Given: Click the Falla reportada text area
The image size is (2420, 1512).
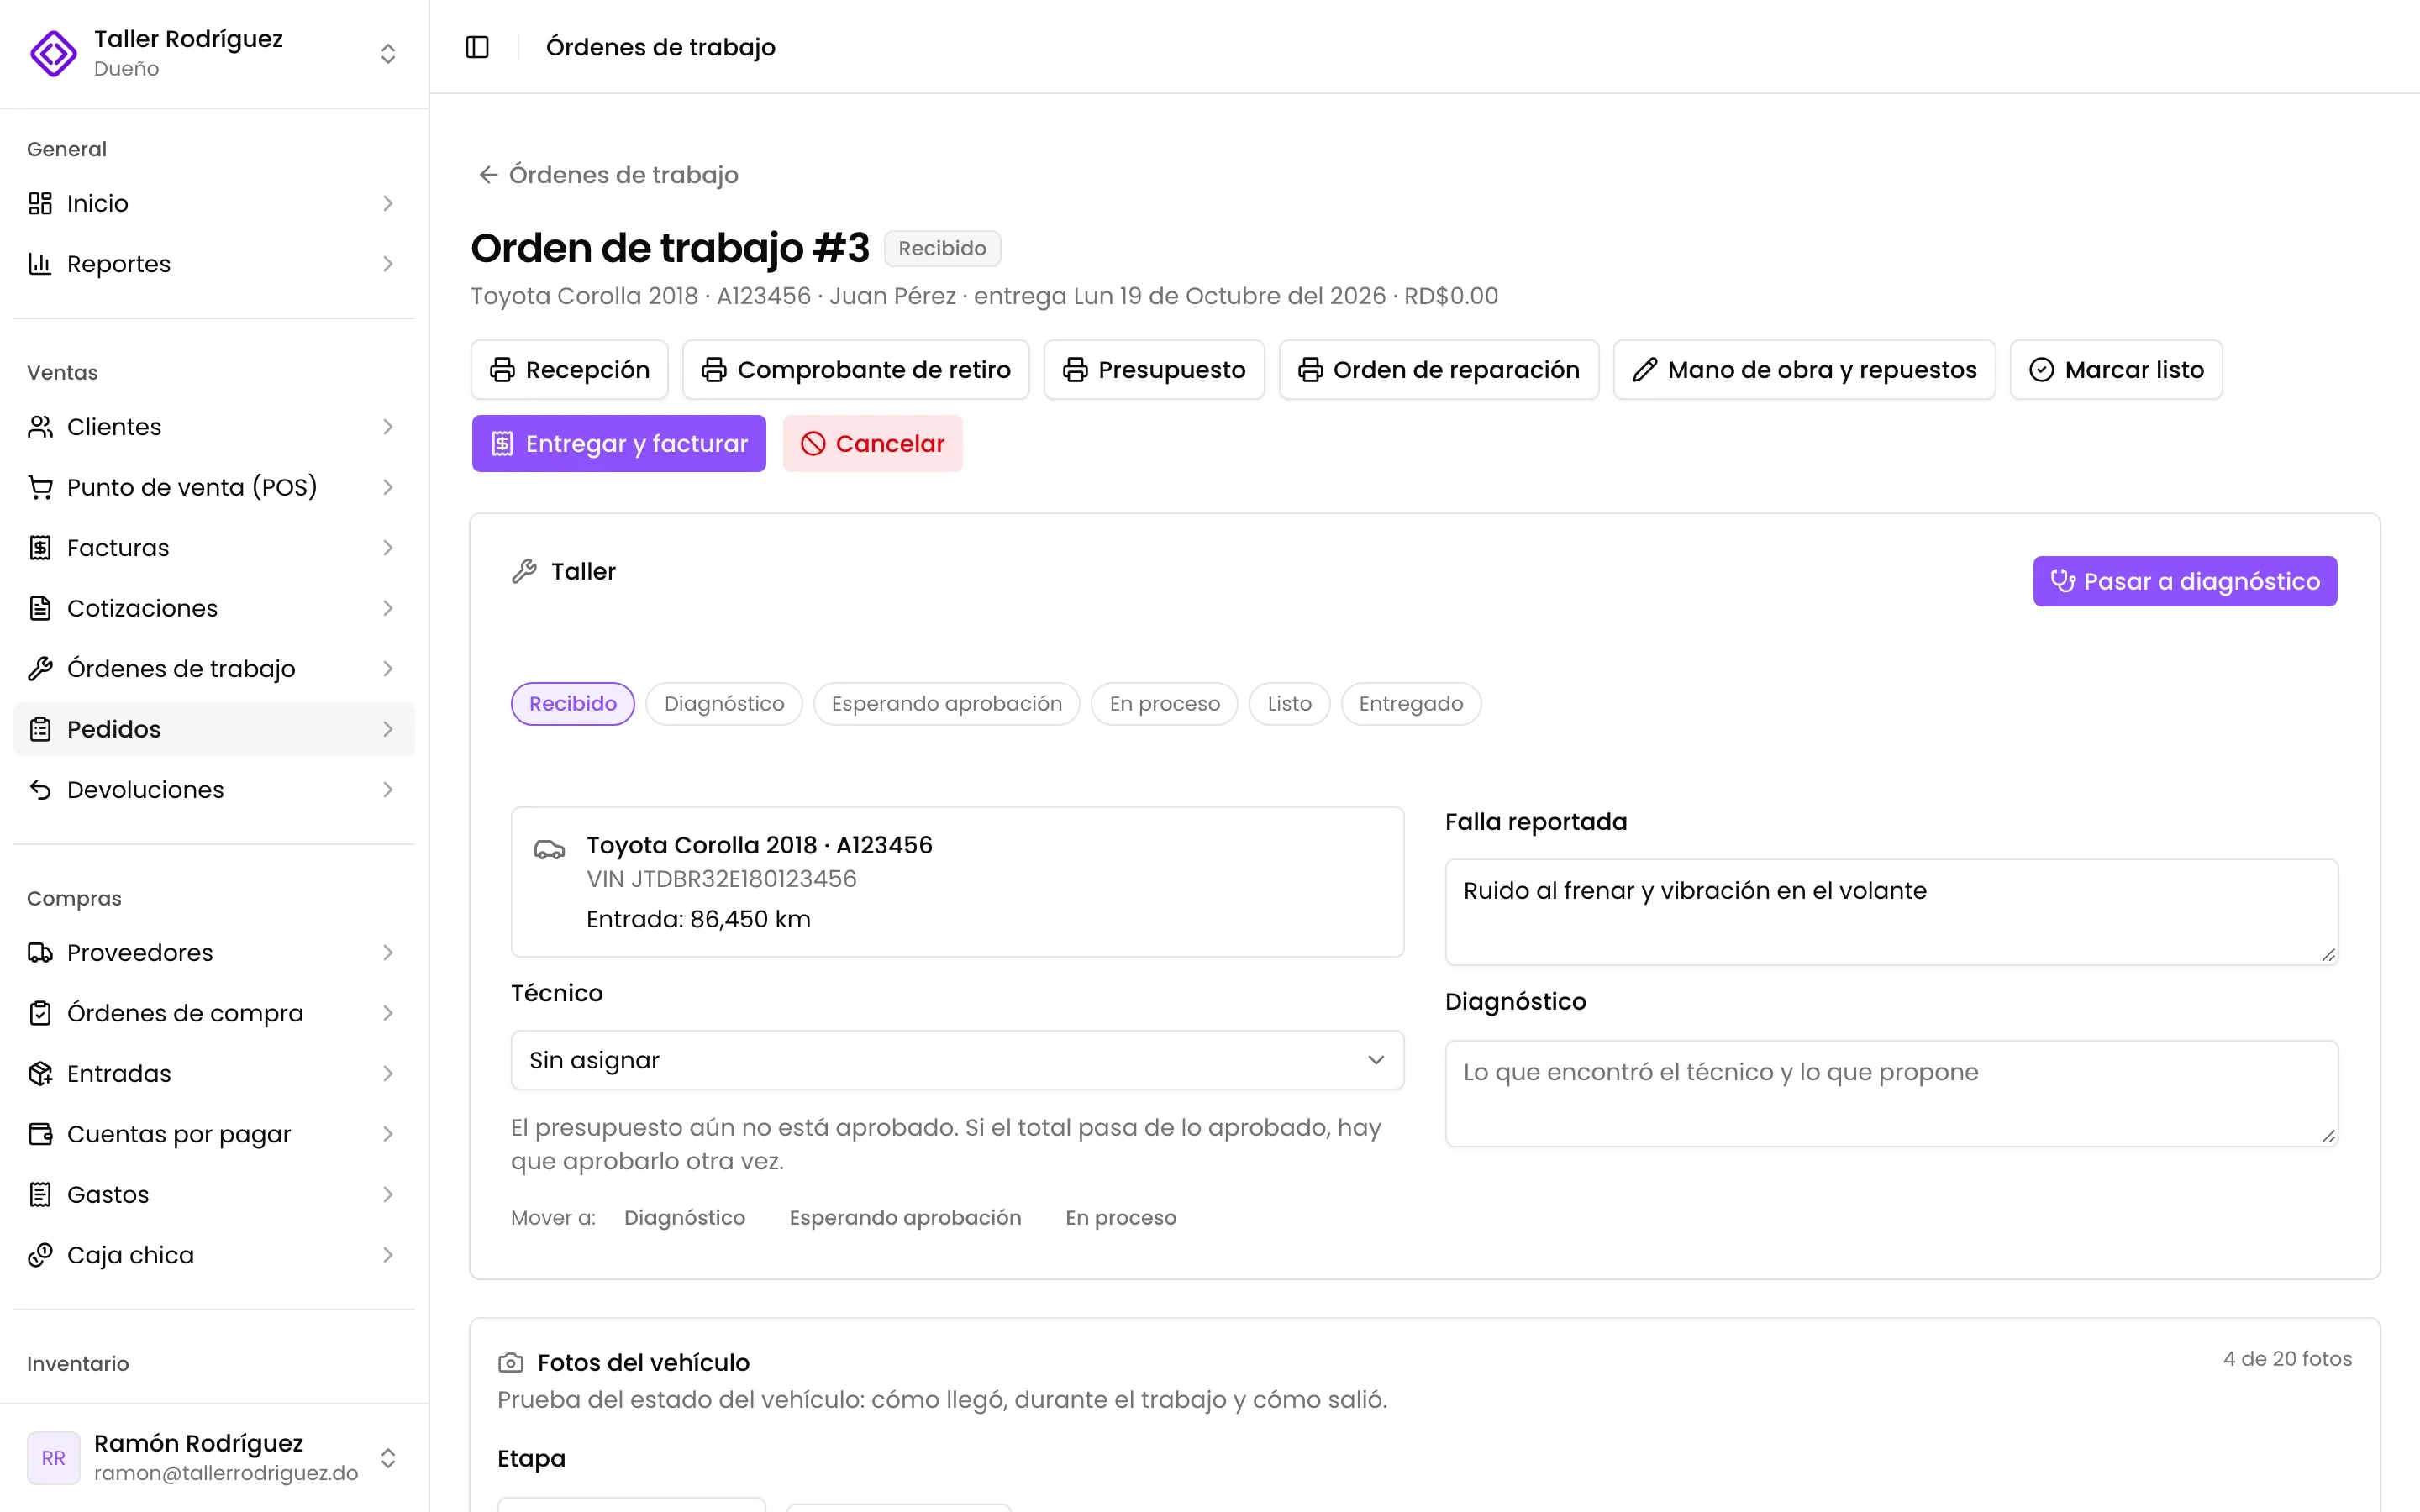Looking at the screenshot, I should [1891, 912].
